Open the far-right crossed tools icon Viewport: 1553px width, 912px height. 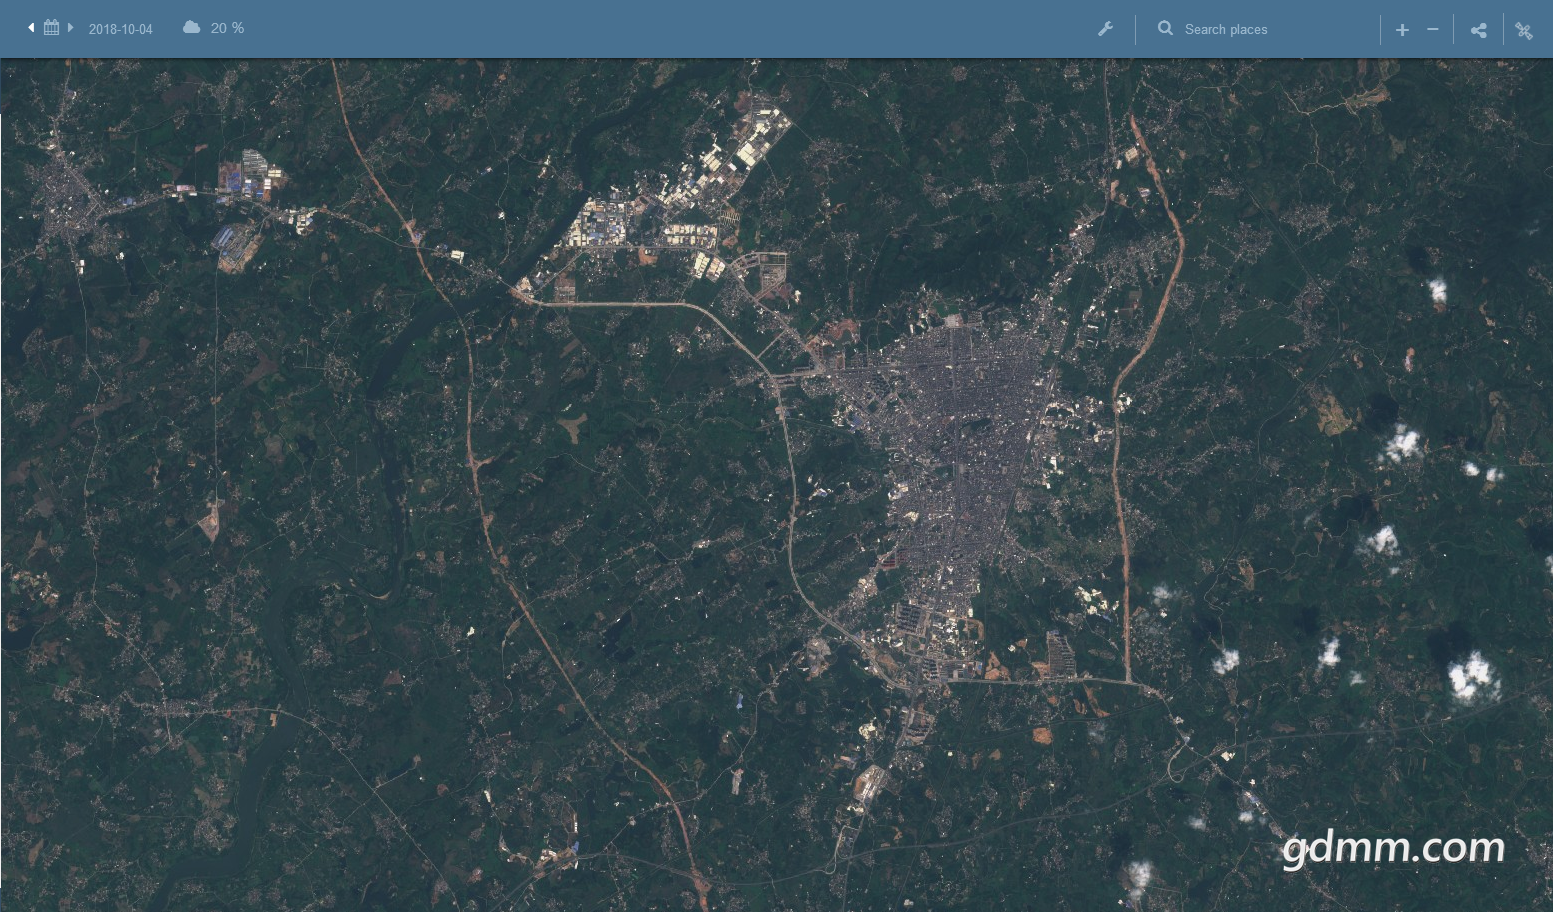click(x=1524, y=30)
